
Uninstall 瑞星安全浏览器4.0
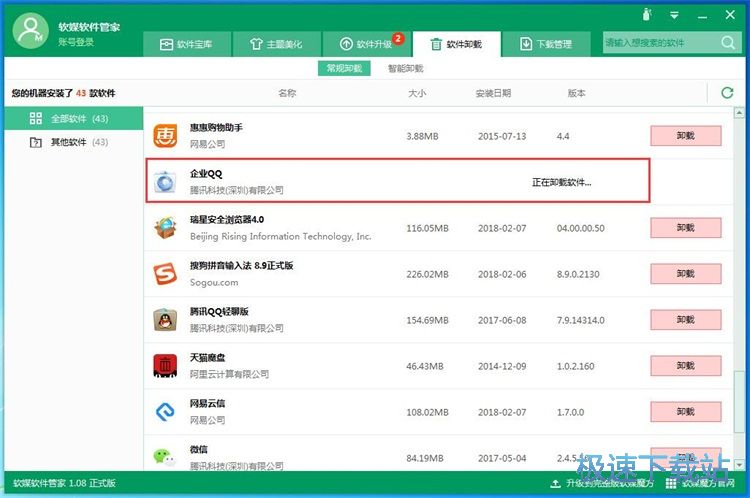coord(686,228)
